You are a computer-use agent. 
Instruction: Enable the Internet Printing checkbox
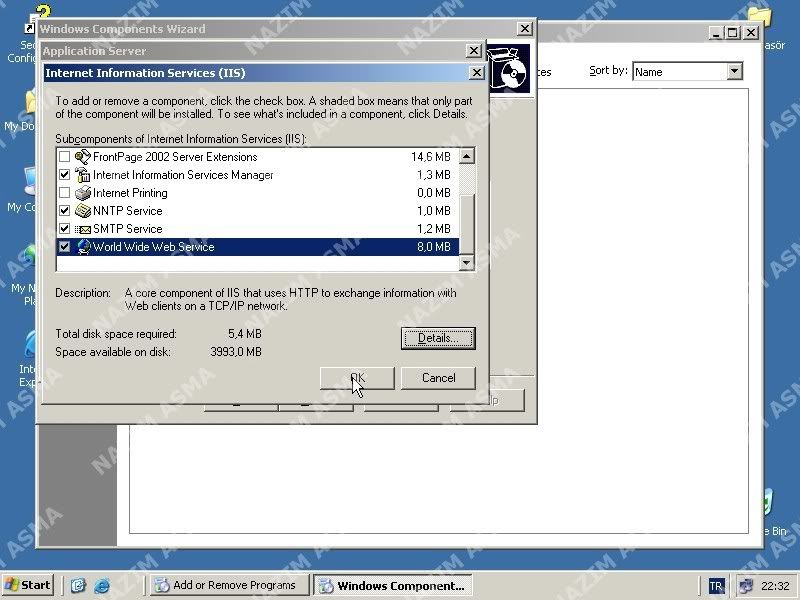64,193
